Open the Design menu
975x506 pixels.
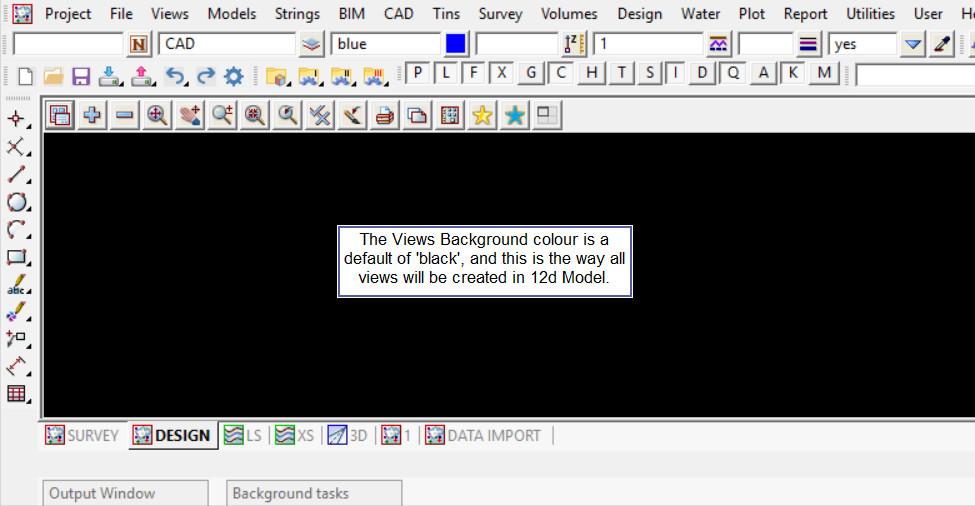pyautogui.click(x=639, y=14)
